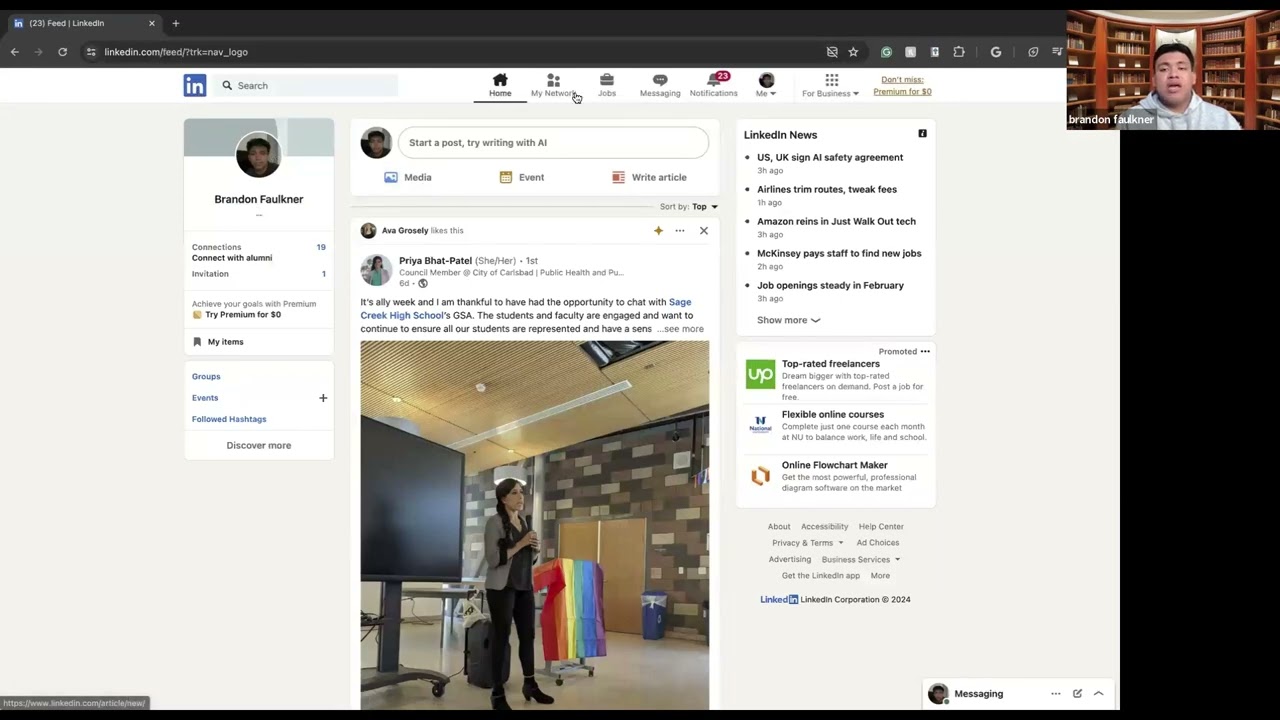Image resolution: width=1280 pixels, height=720 pixels.
Task: Add new event plus icon
Action: [323, 398]
